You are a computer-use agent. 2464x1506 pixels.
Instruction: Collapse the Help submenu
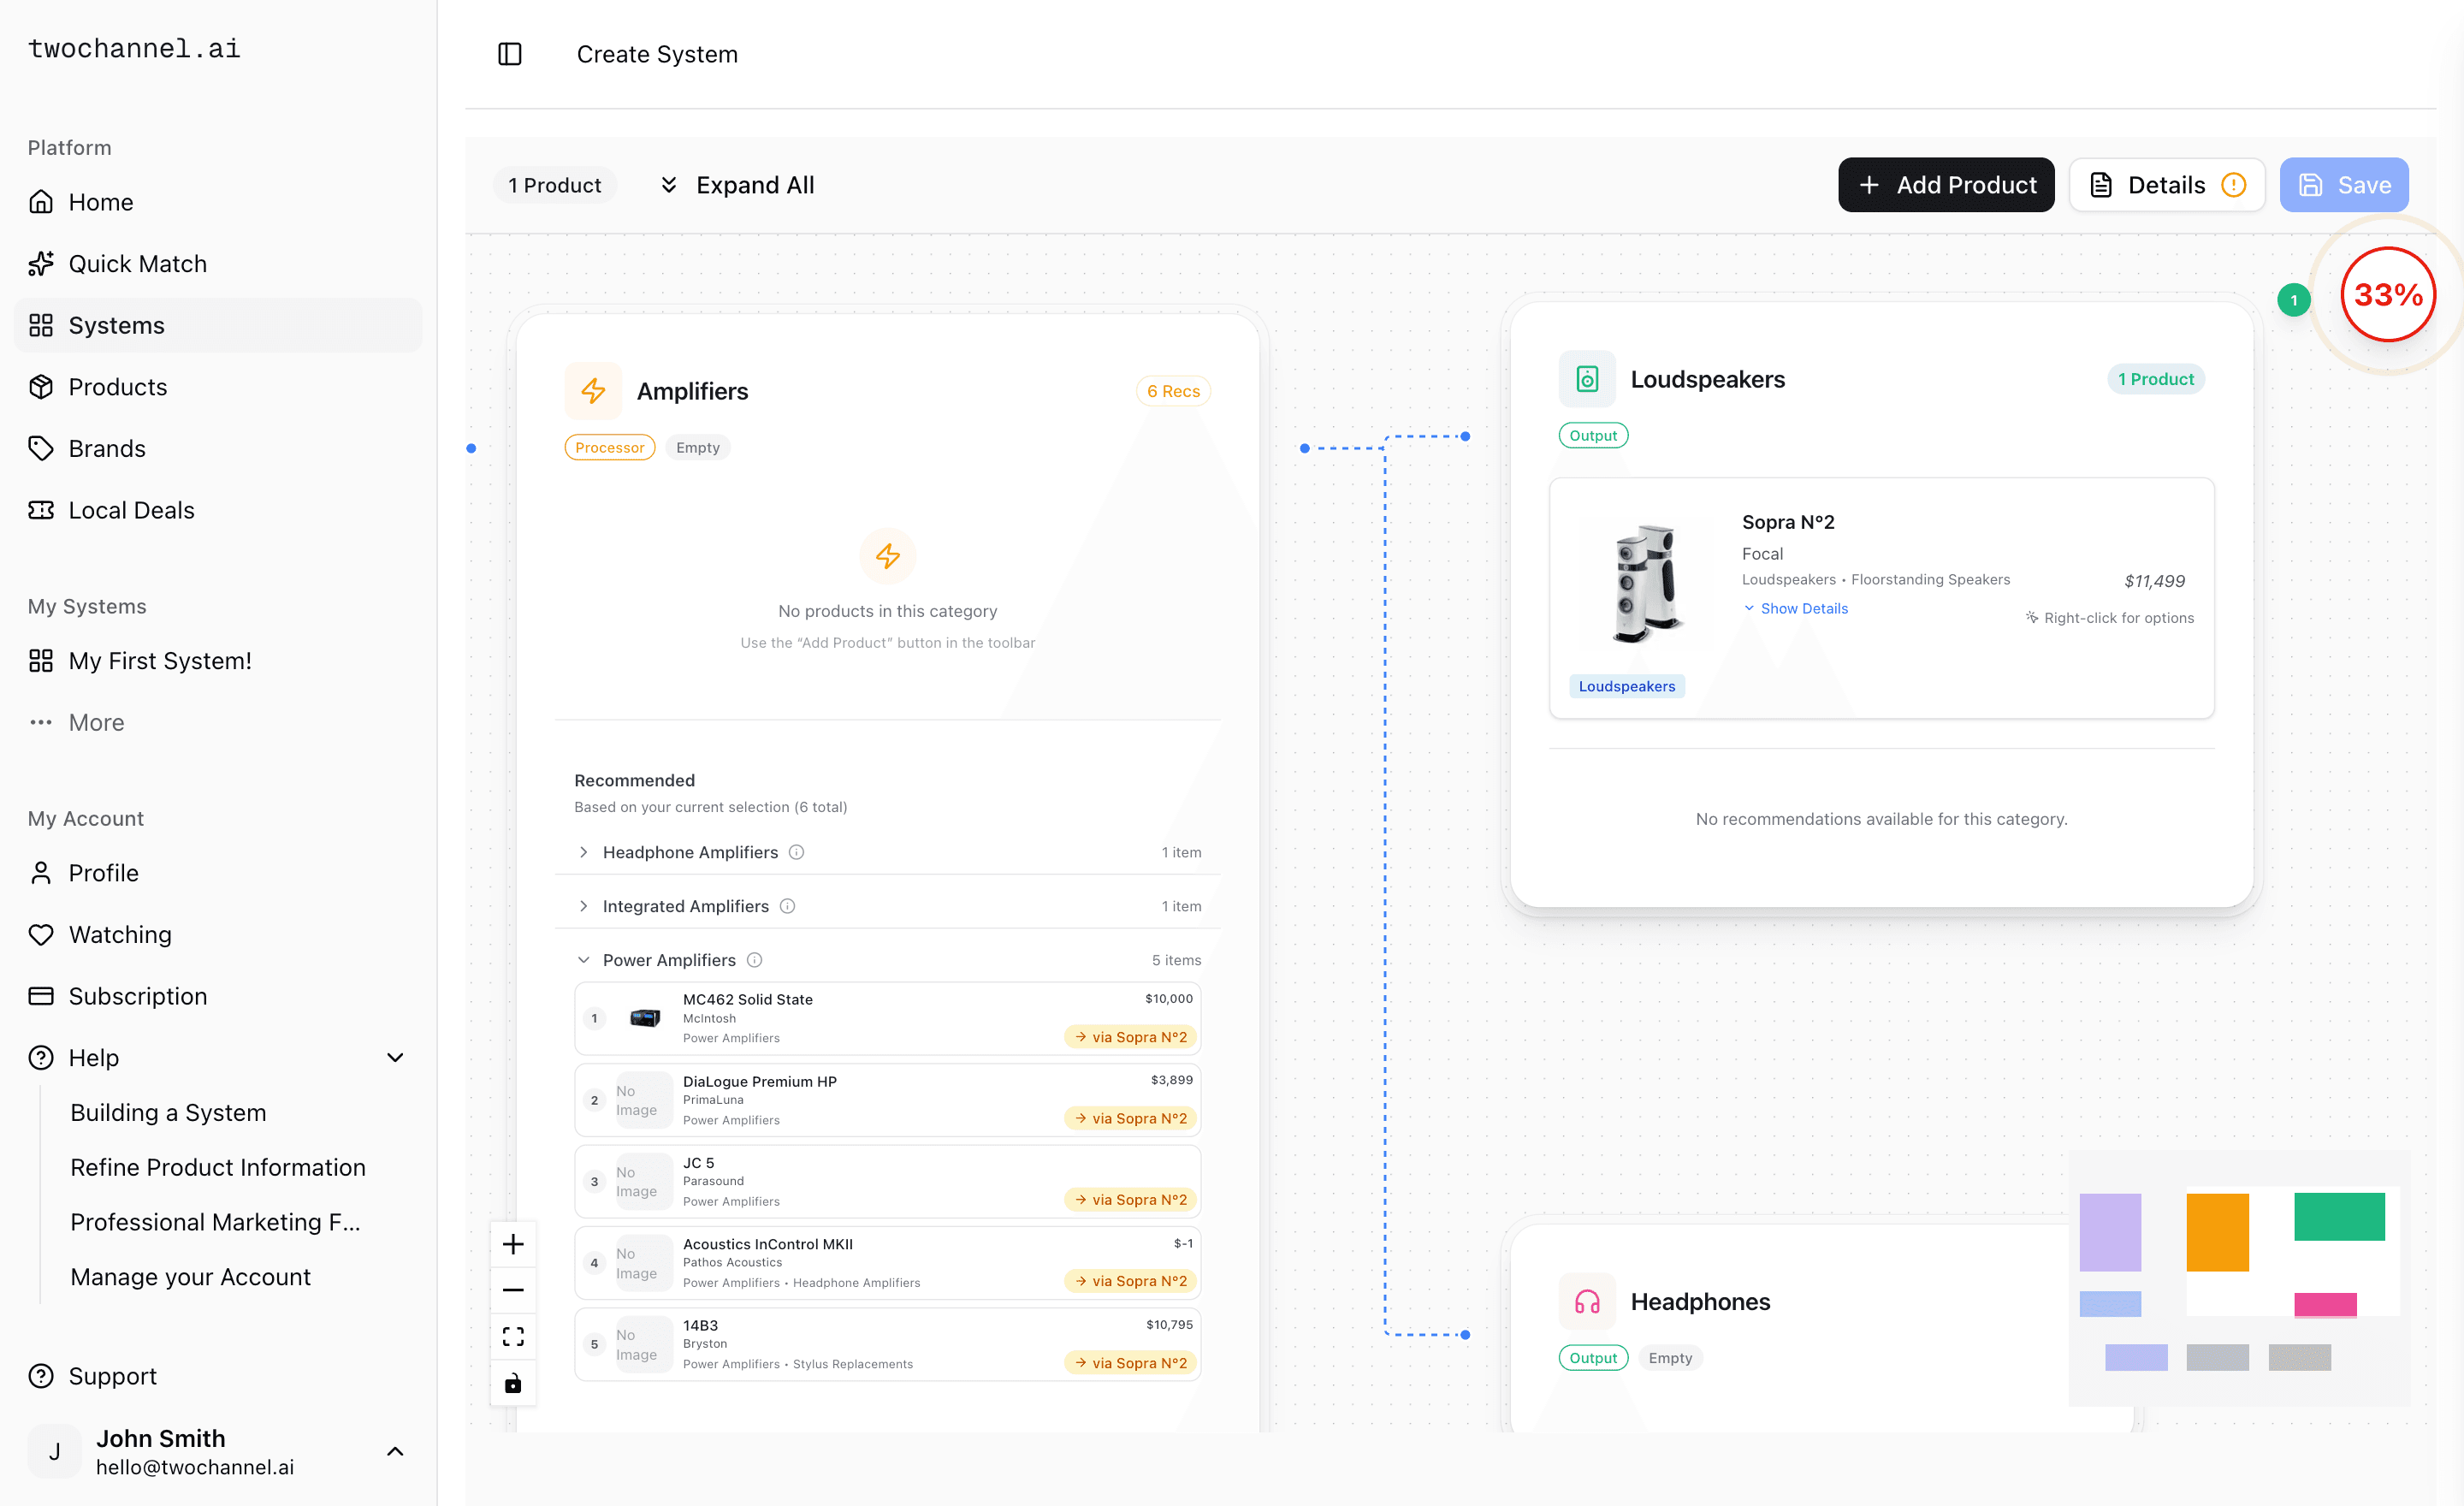point(394,1057)
